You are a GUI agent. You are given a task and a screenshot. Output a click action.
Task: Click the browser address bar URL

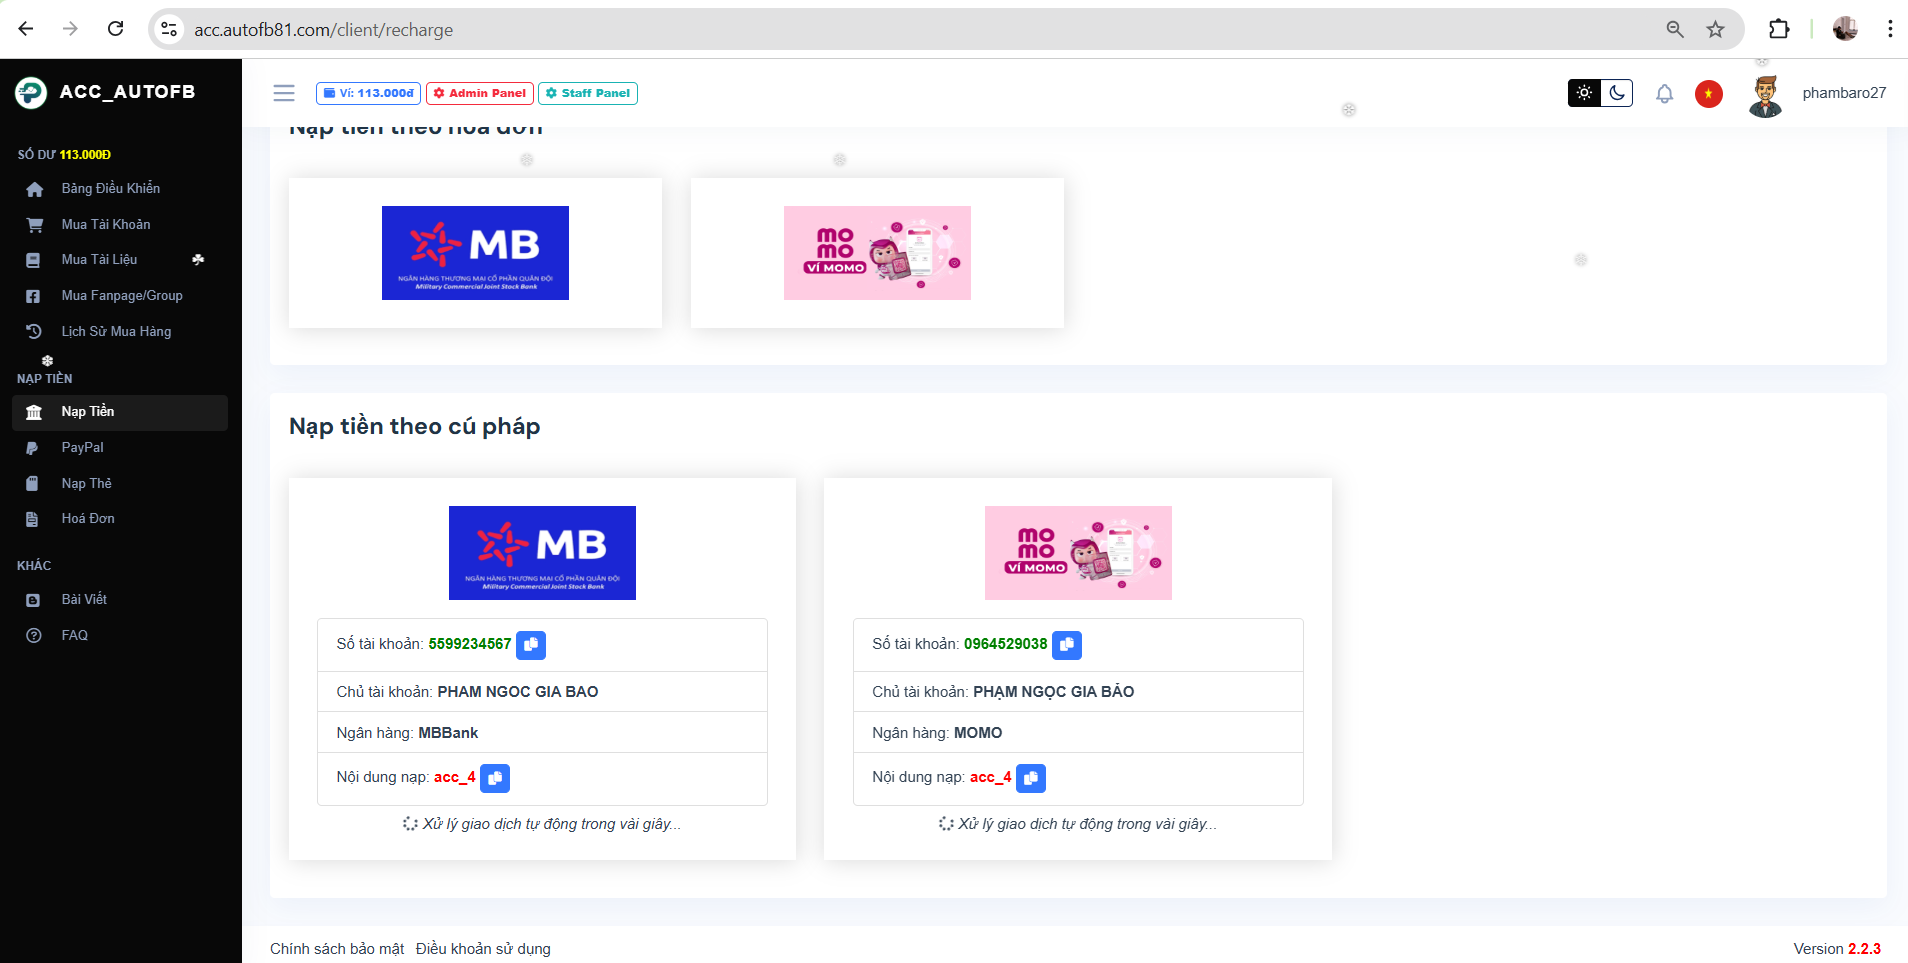coord(324,30)
